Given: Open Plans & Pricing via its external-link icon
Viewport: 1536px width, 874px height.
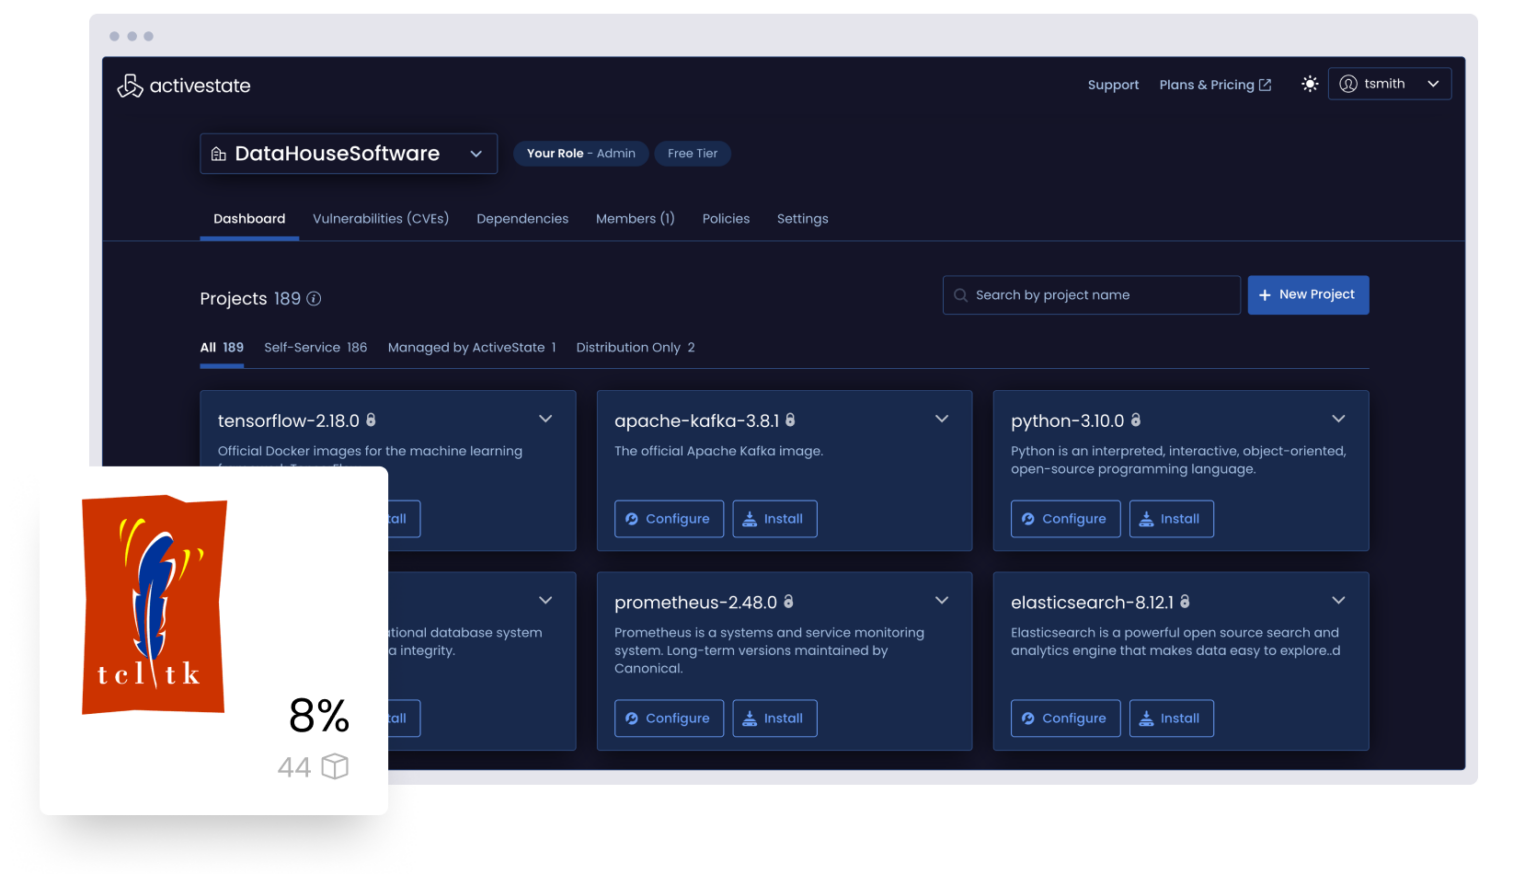Looking at the screenshot, I should click(1265, 84).
